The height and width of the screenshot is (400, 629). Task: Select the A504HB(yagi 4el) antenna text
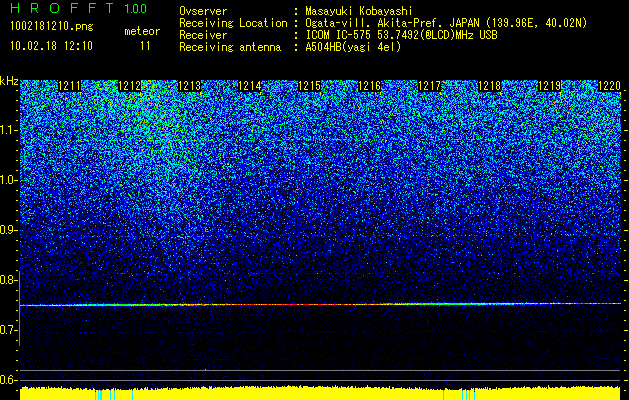coord(353,47)
